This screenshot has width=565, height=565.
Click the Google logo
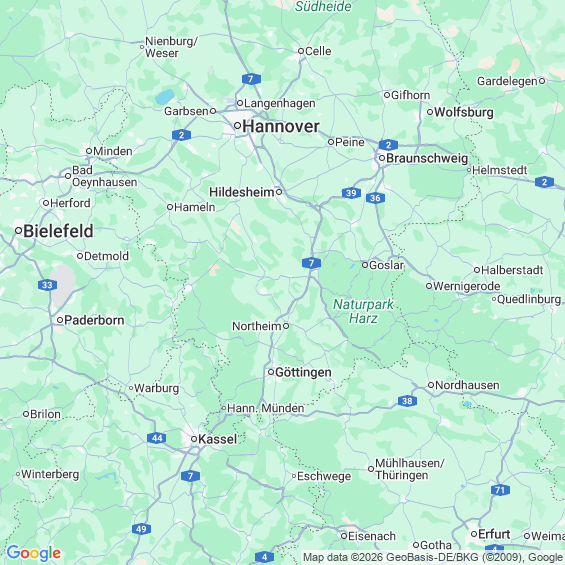34,553
